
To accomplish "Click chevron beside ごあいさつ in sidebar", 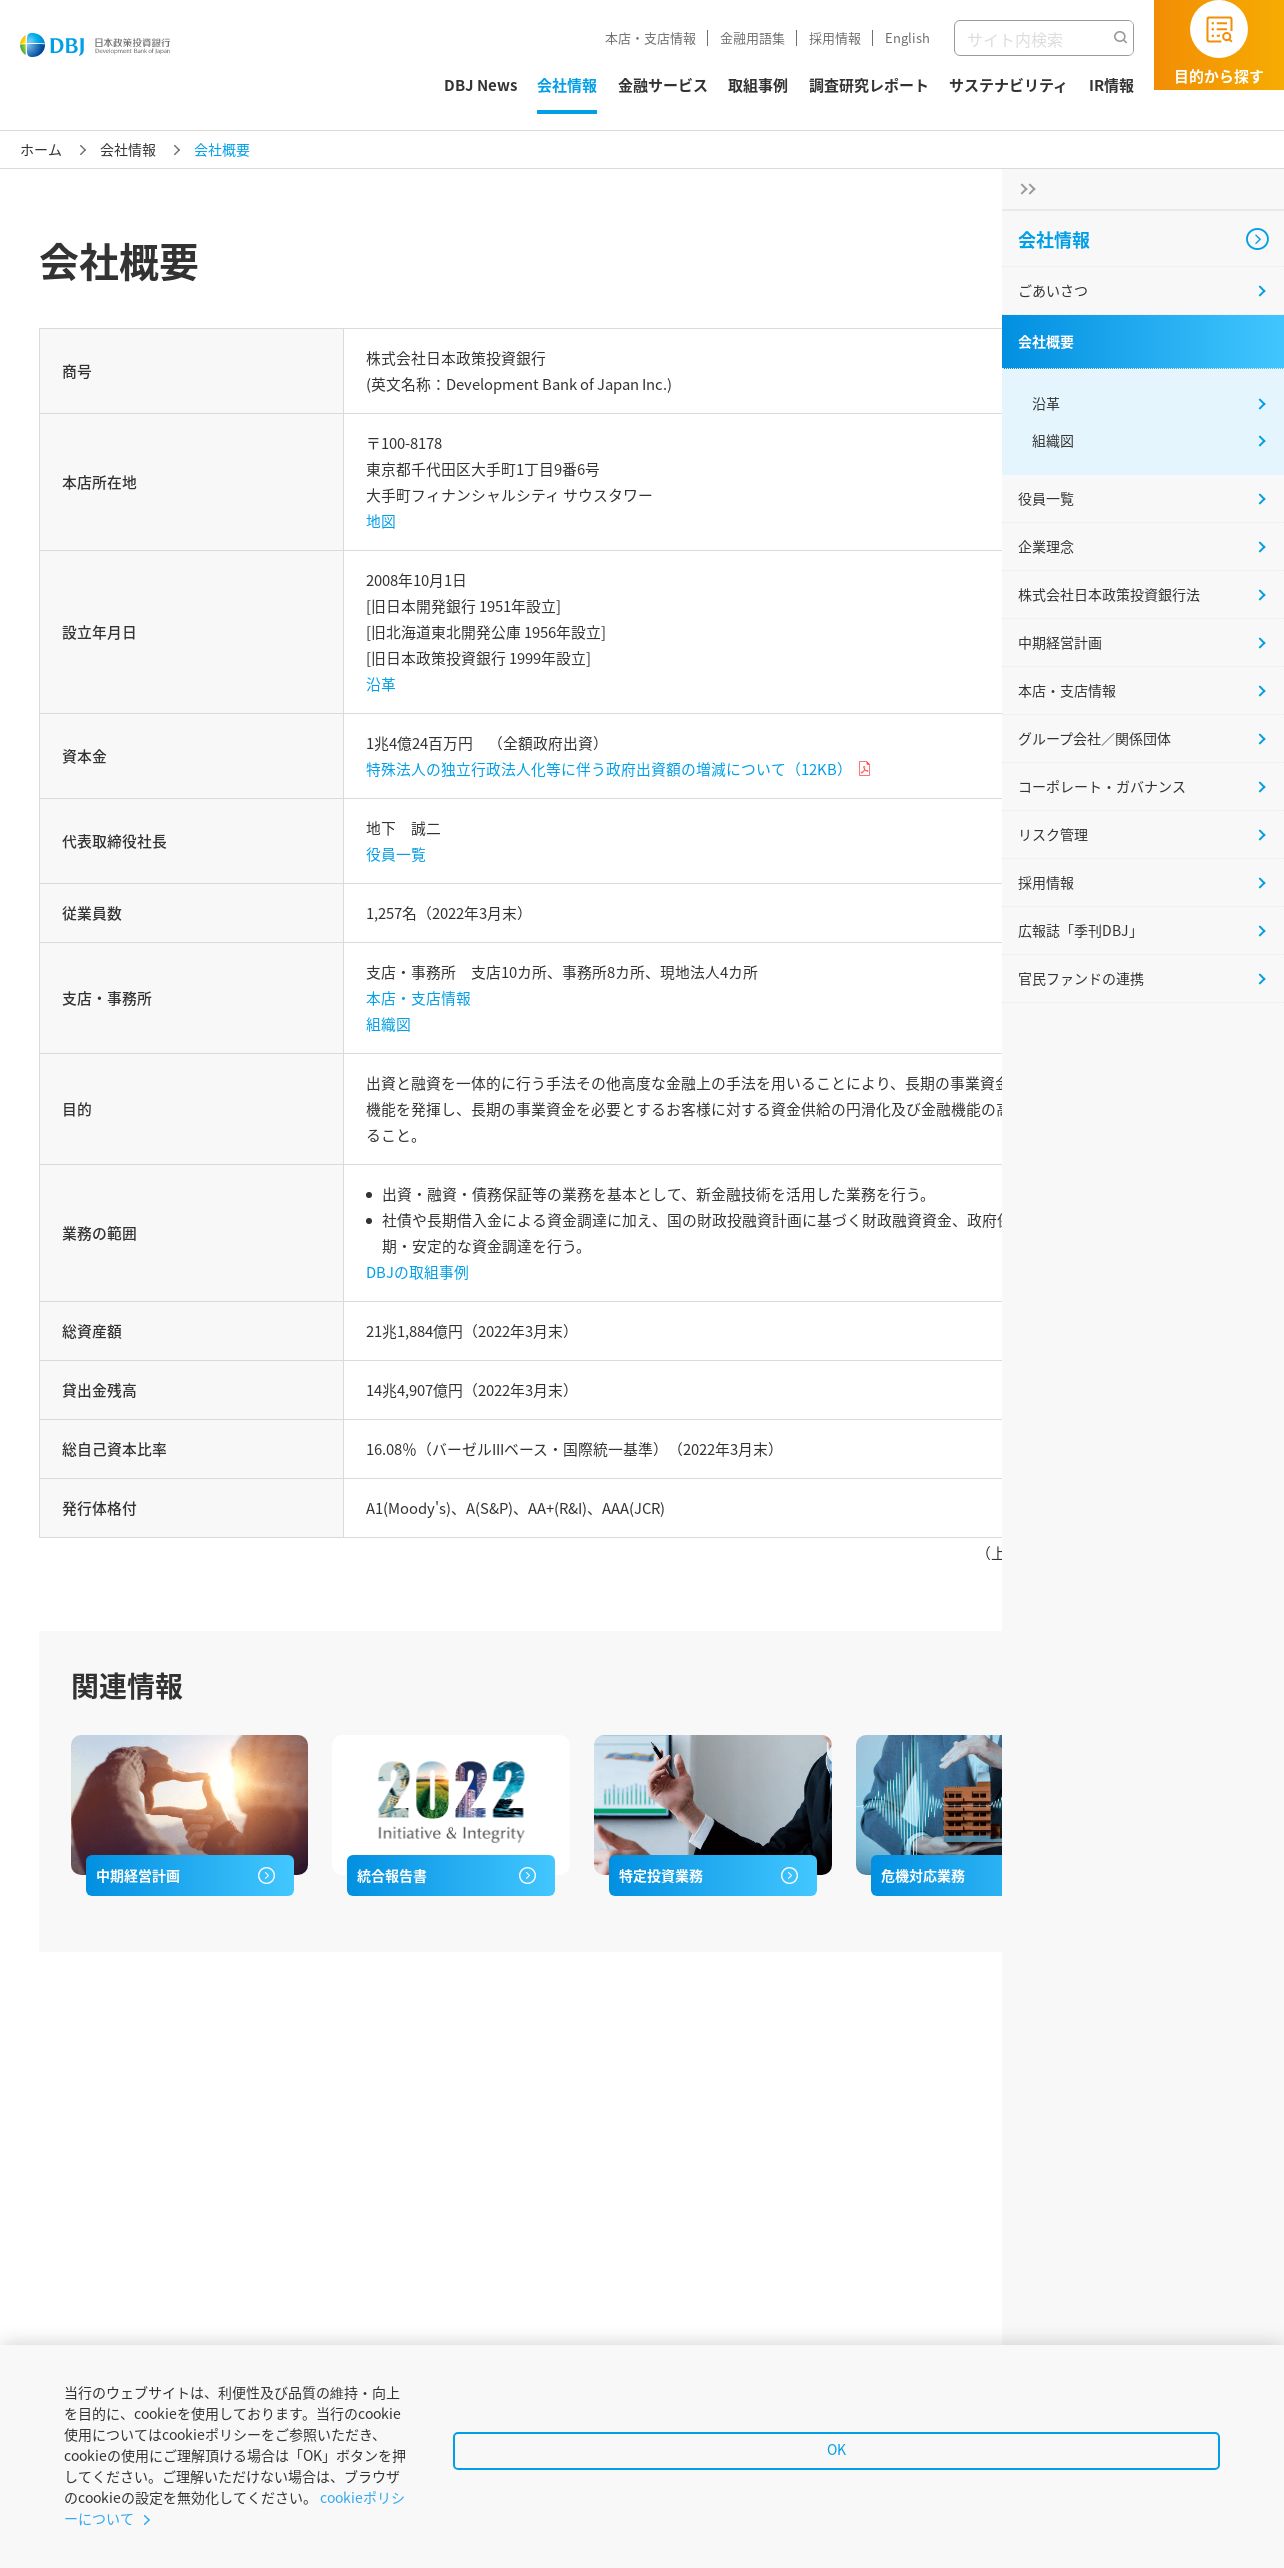I will 1261,291.
